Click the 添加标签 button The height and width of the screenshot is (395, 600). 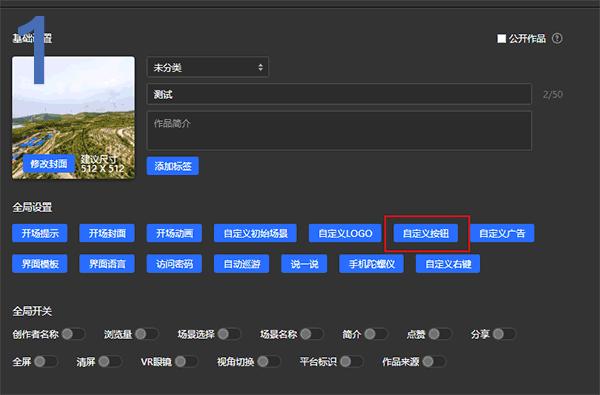173,166
